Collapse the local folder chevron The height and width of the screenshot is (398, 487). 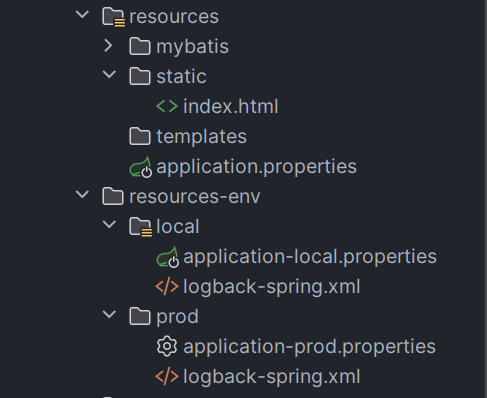point(109,224)
